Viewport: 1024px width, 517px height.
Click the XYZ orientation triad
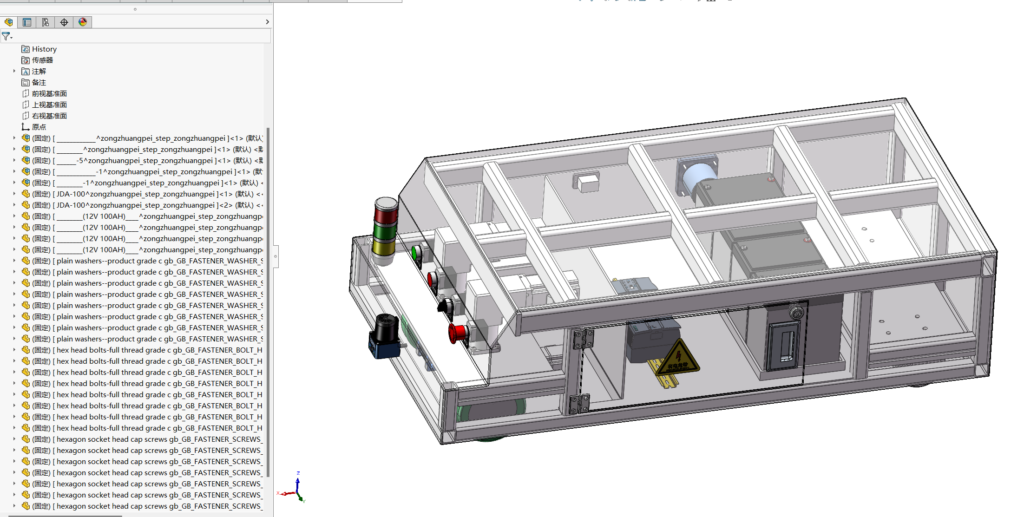click(297, 487)
